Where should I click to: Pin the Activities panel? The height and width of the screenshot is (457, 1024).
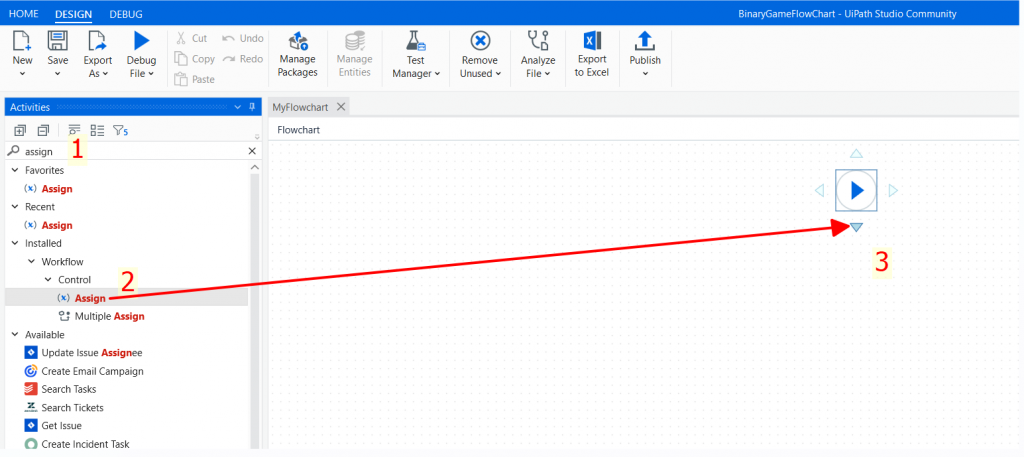pos(252,107)
